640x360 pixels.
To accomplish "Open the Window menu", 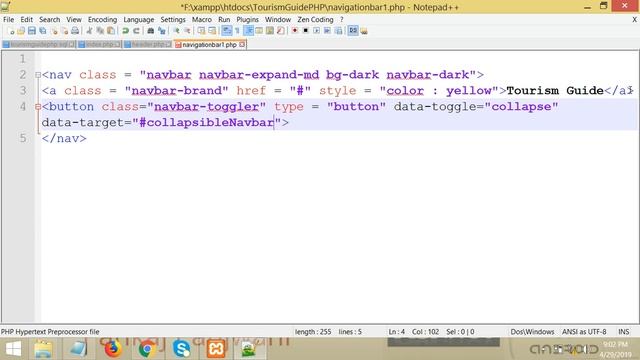I will pos(278,20).
